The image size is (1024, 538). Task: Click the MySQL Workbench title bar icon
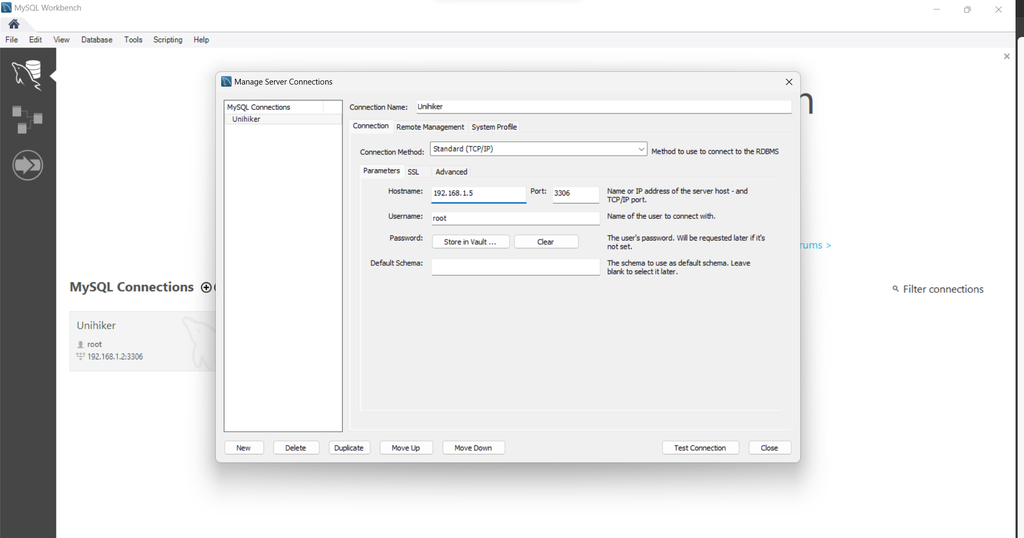(7, 8)
